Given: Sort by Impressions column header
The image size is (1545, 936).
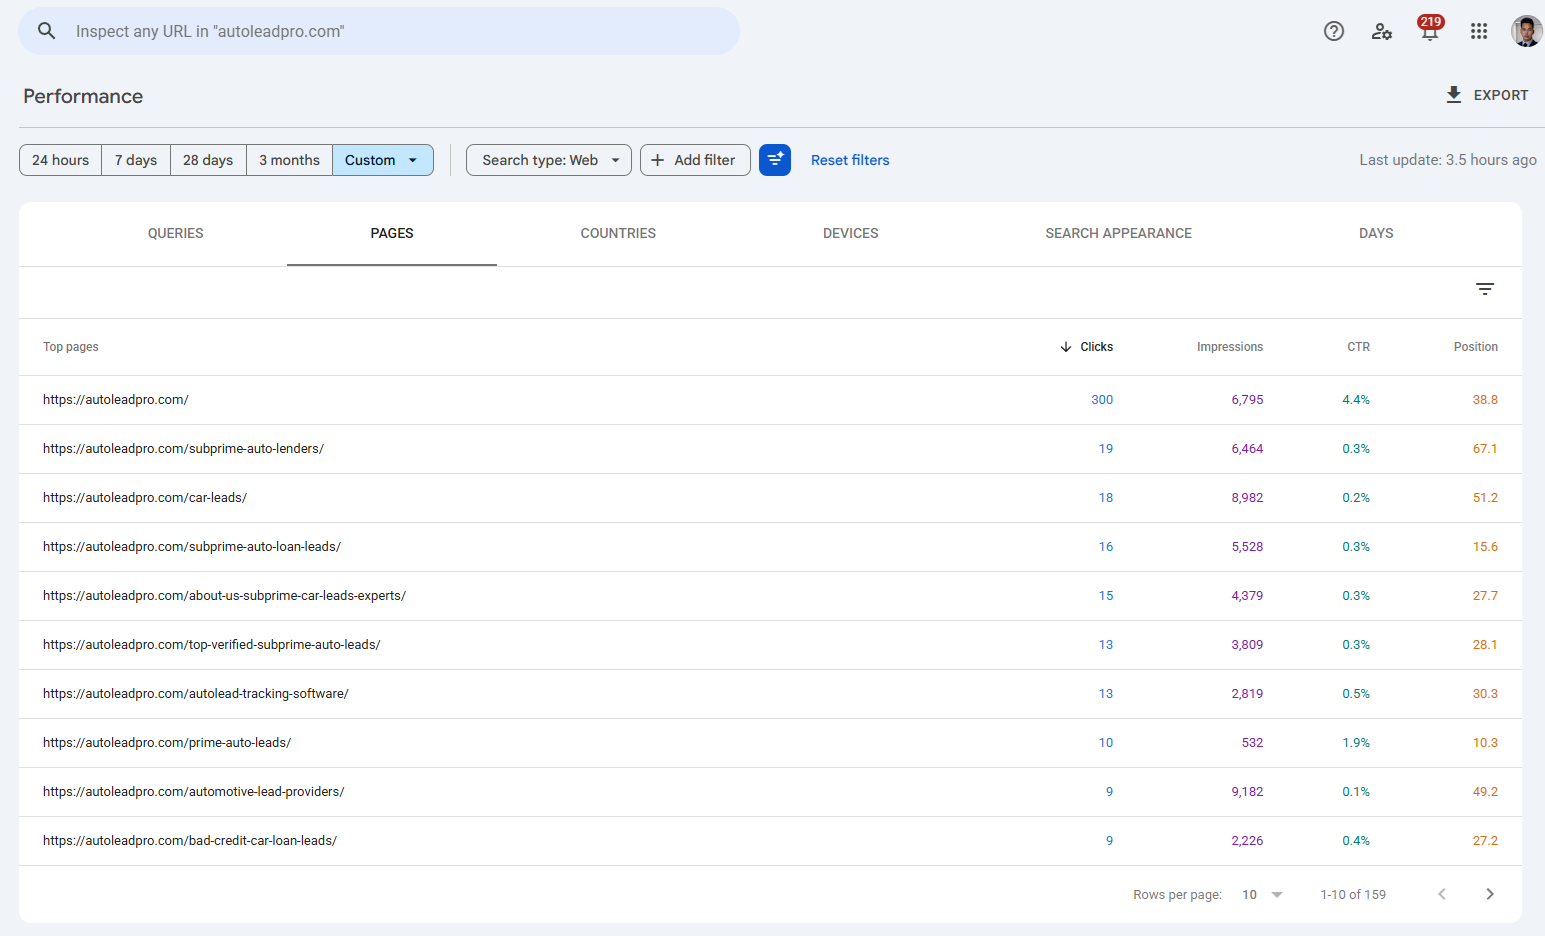Looking at the screenshot, I should click(1230, 347).
